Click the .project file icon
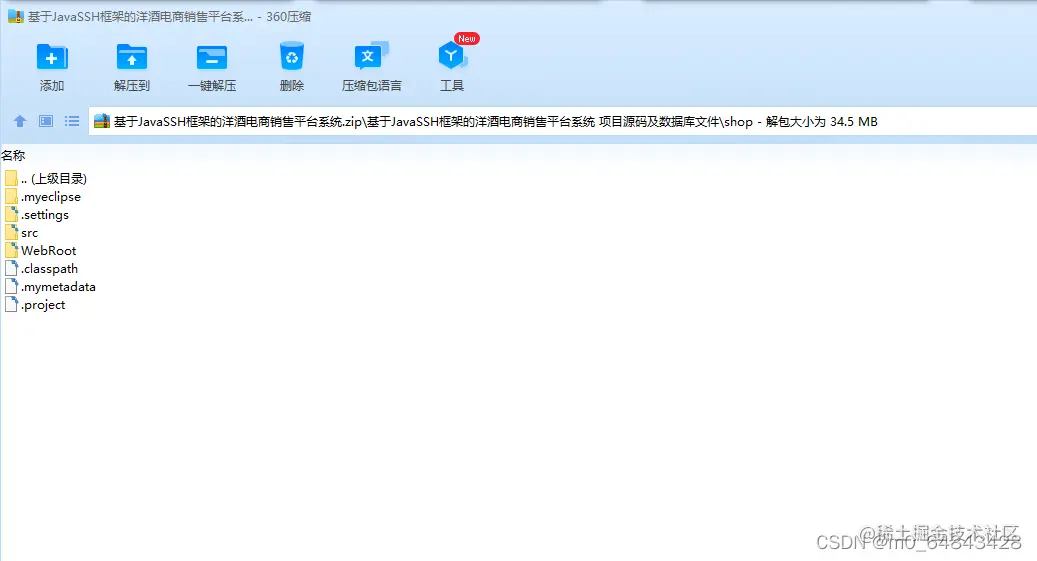This screenshot has height=561, width=1037. click(11, 304)
